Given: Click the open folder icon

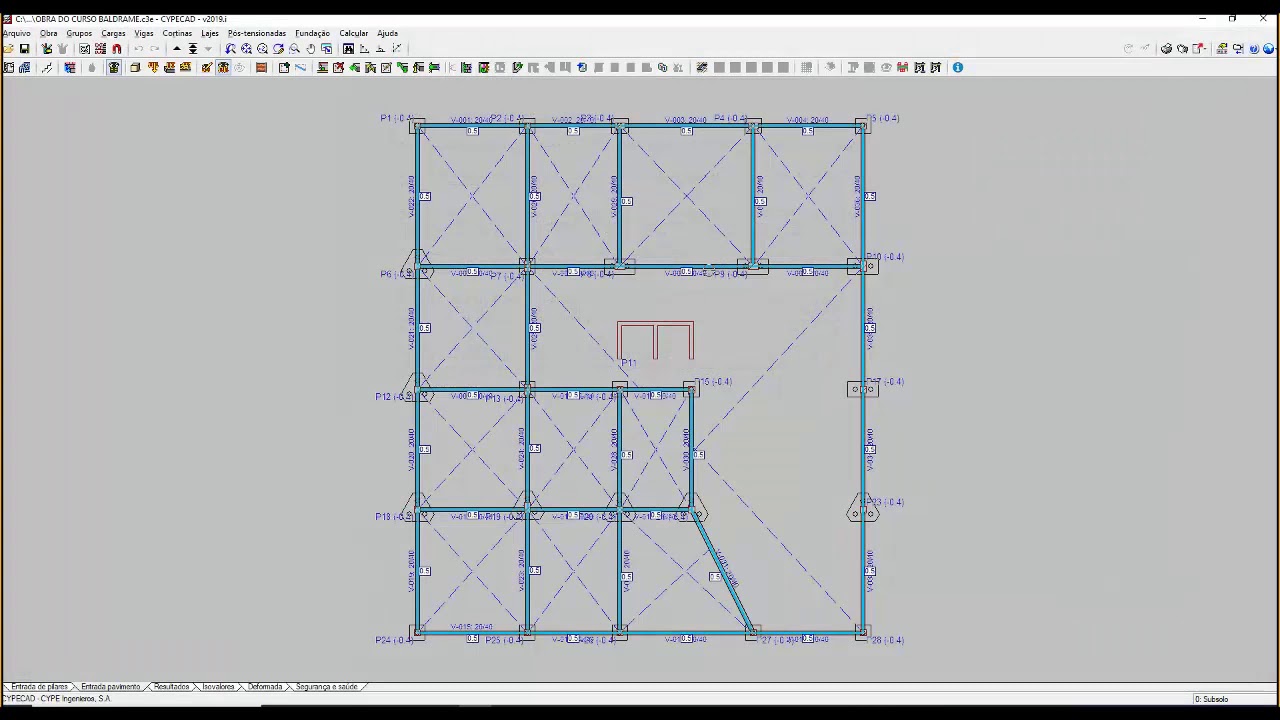Looking at the screenshot, I should (x=8, y=48).
